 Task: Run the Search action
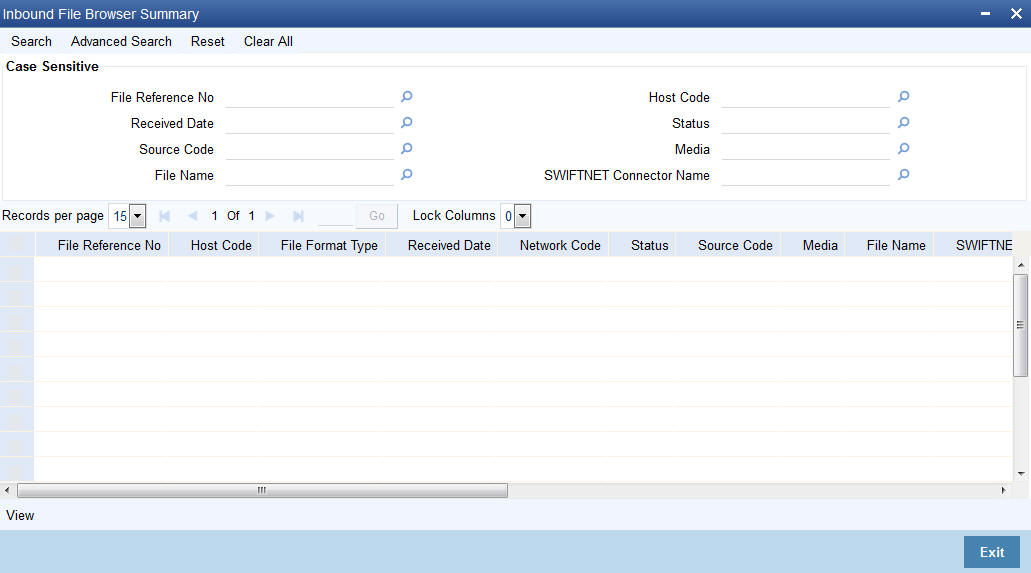pyautogui.click(x=31, y=41)
